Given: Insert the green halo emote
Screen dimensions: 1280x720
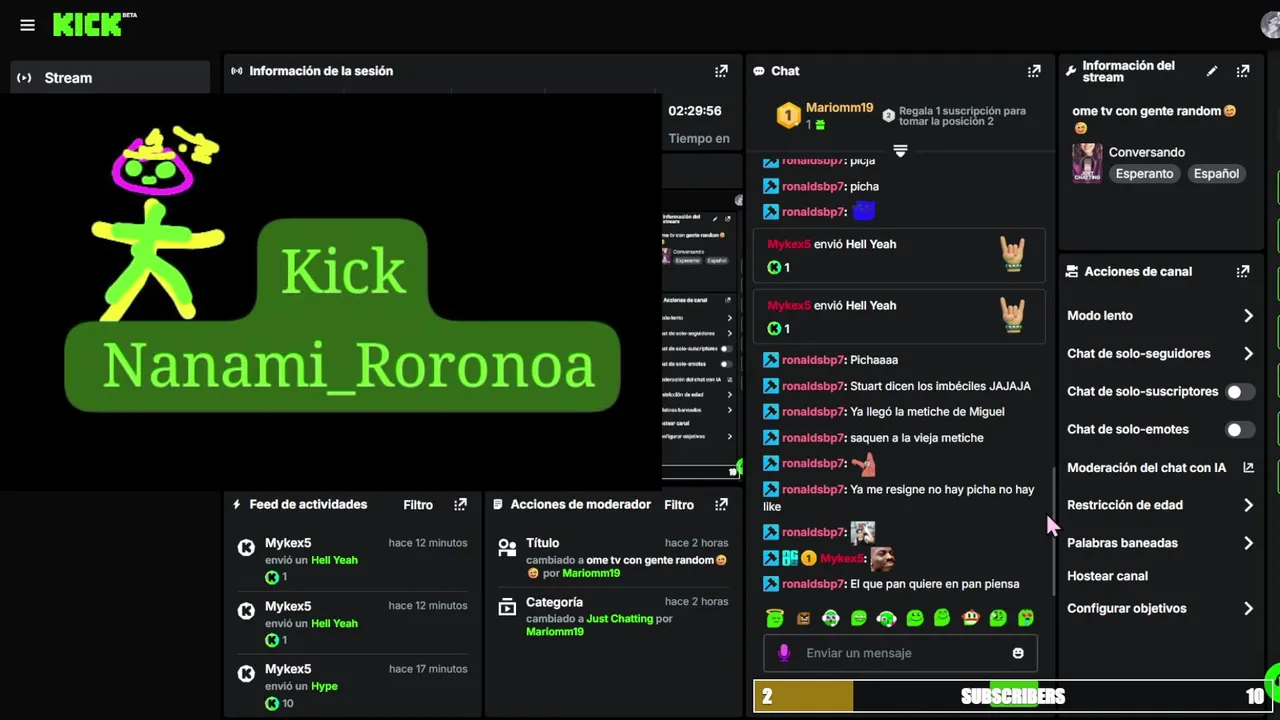Looking at the screenshot, I should [775, 618].
